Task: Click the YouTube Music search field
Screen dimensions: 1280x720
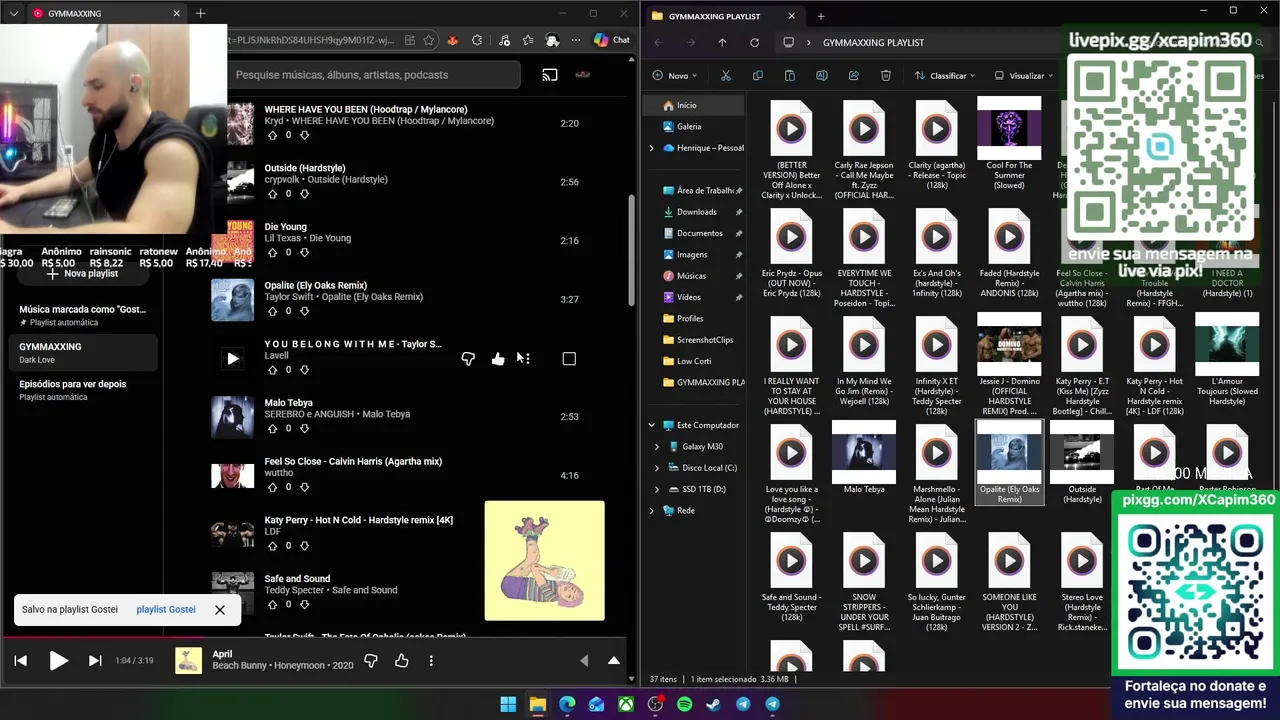Action: (373, 75)
